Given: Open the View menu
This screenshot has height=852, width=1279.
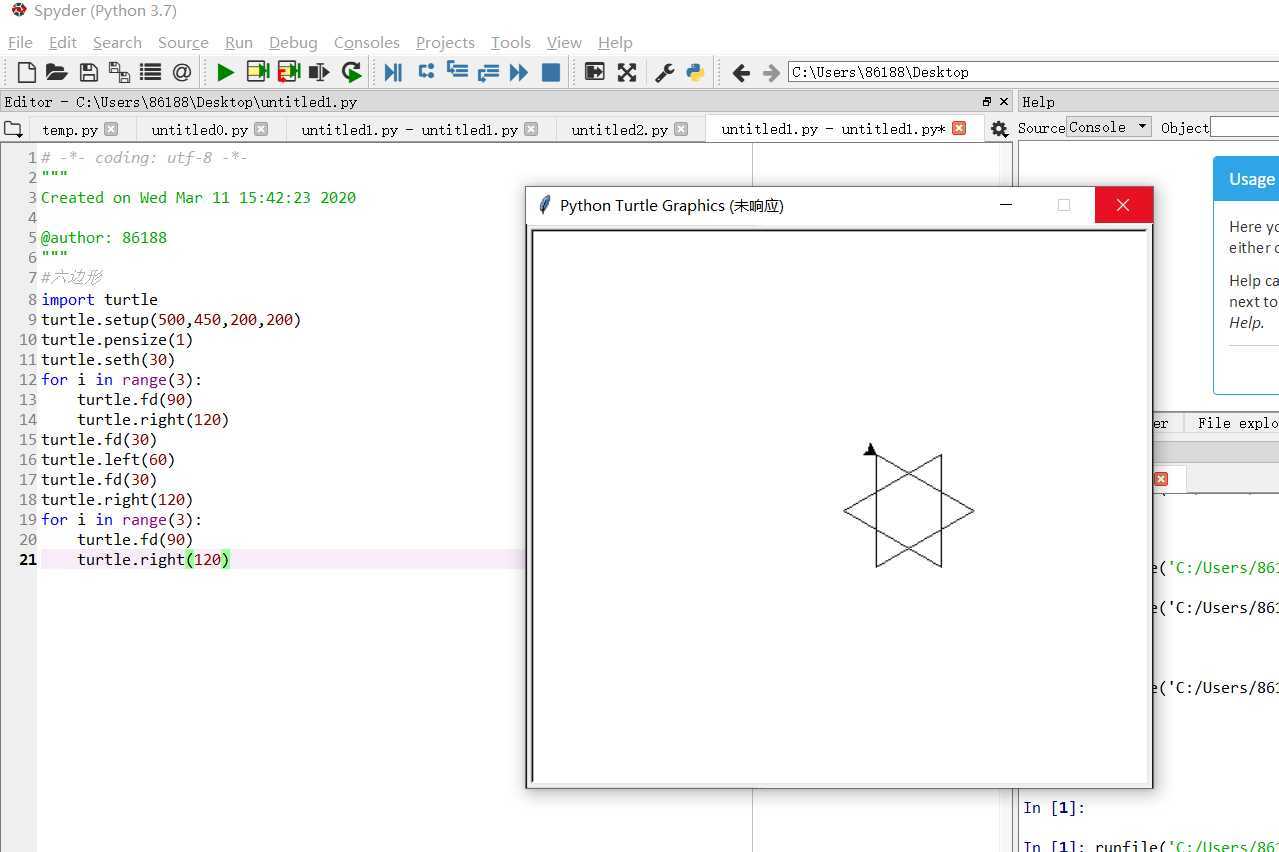Looking at the screenshot, I should tap(564, 42).
